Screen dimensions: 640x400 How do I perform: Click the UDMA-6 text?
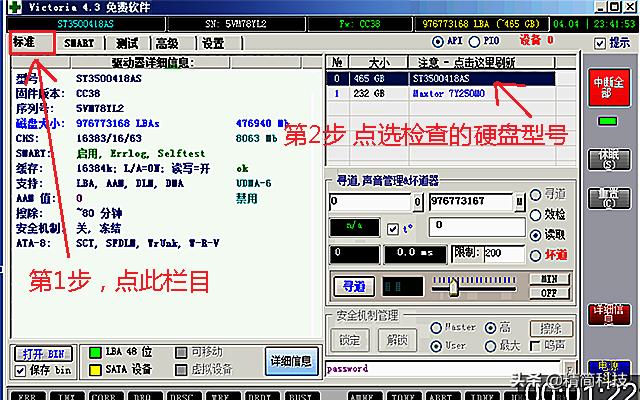click(253, 183)
